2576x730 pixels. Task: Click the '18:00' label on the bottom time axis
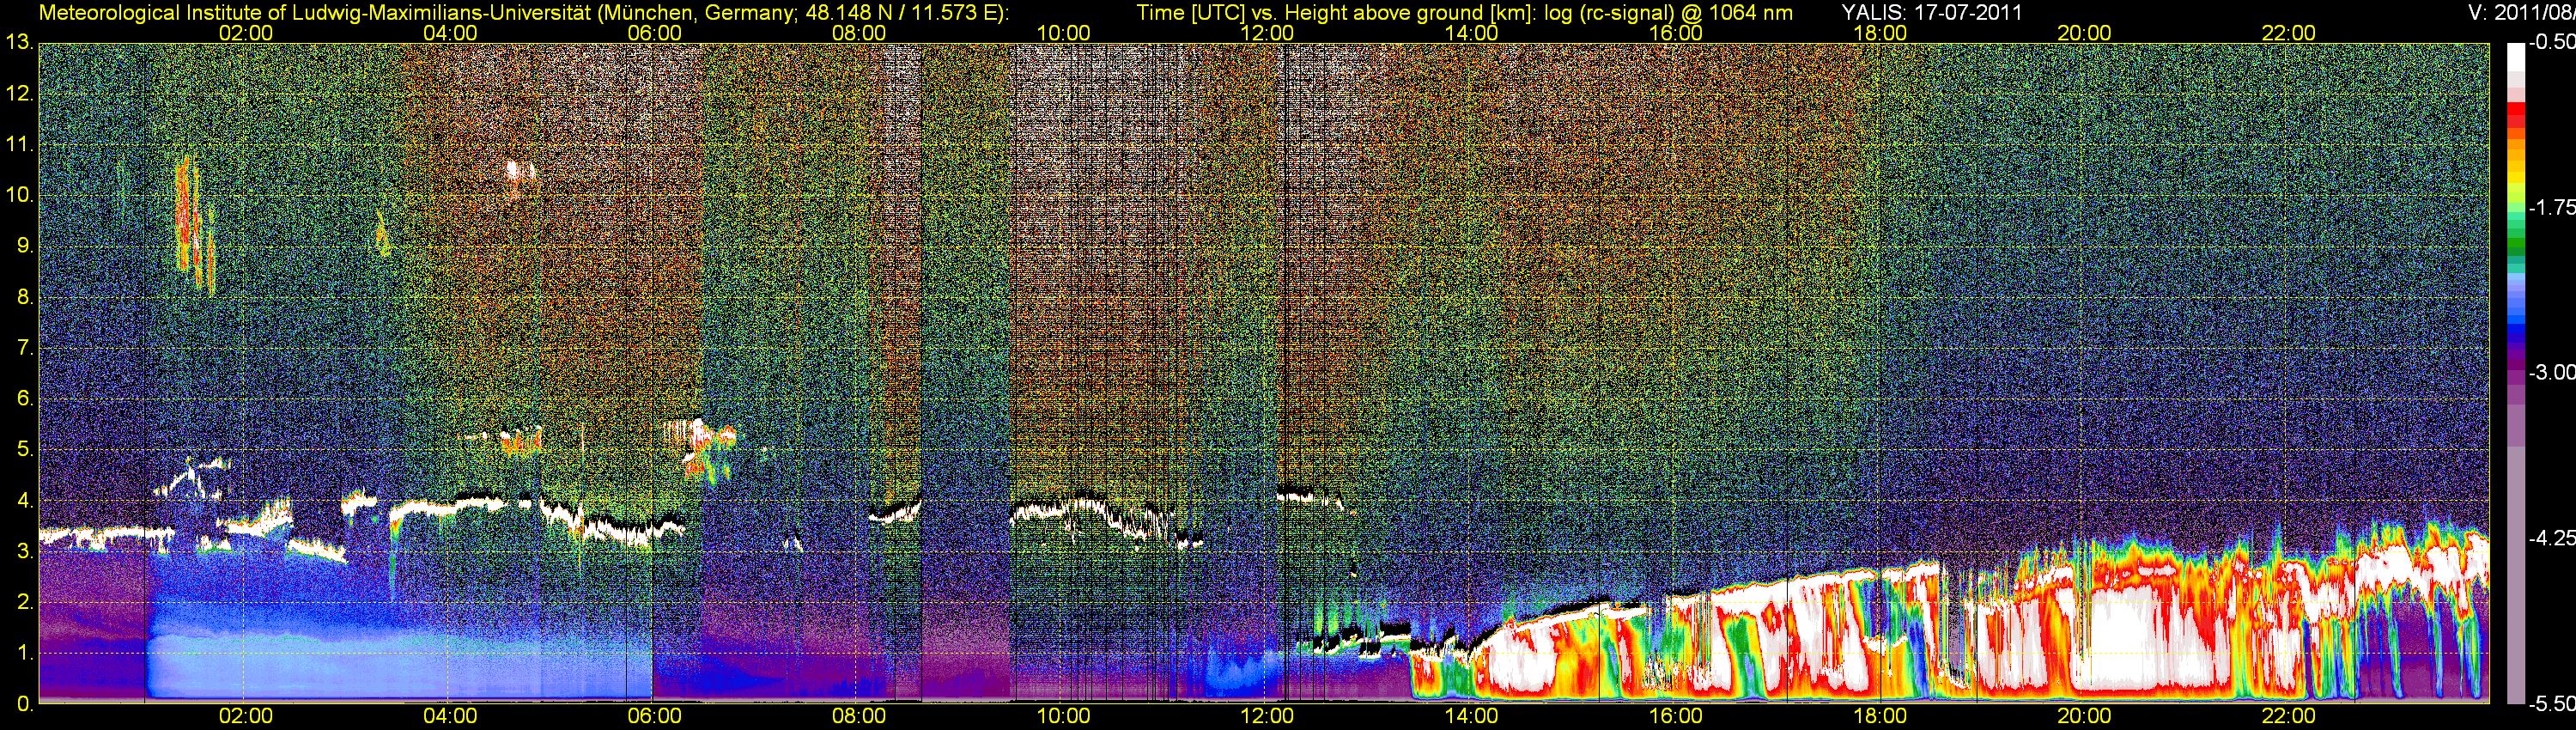tap(1880, 717)
